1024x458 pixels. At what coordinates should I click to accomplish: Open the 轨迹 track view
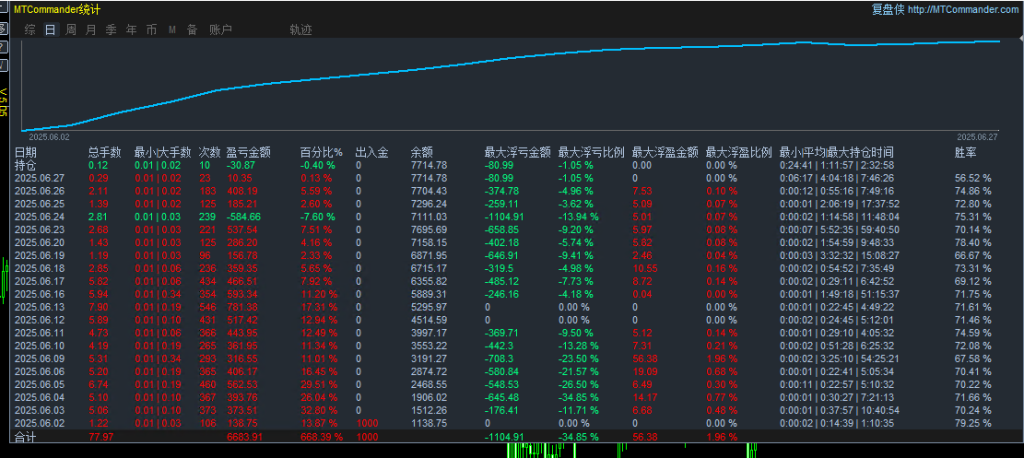(x=300, y=30)
